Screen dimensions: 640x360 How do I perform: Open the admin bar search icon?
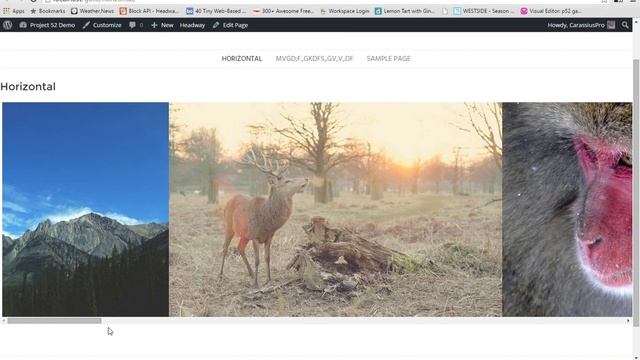tap(625, 25)
